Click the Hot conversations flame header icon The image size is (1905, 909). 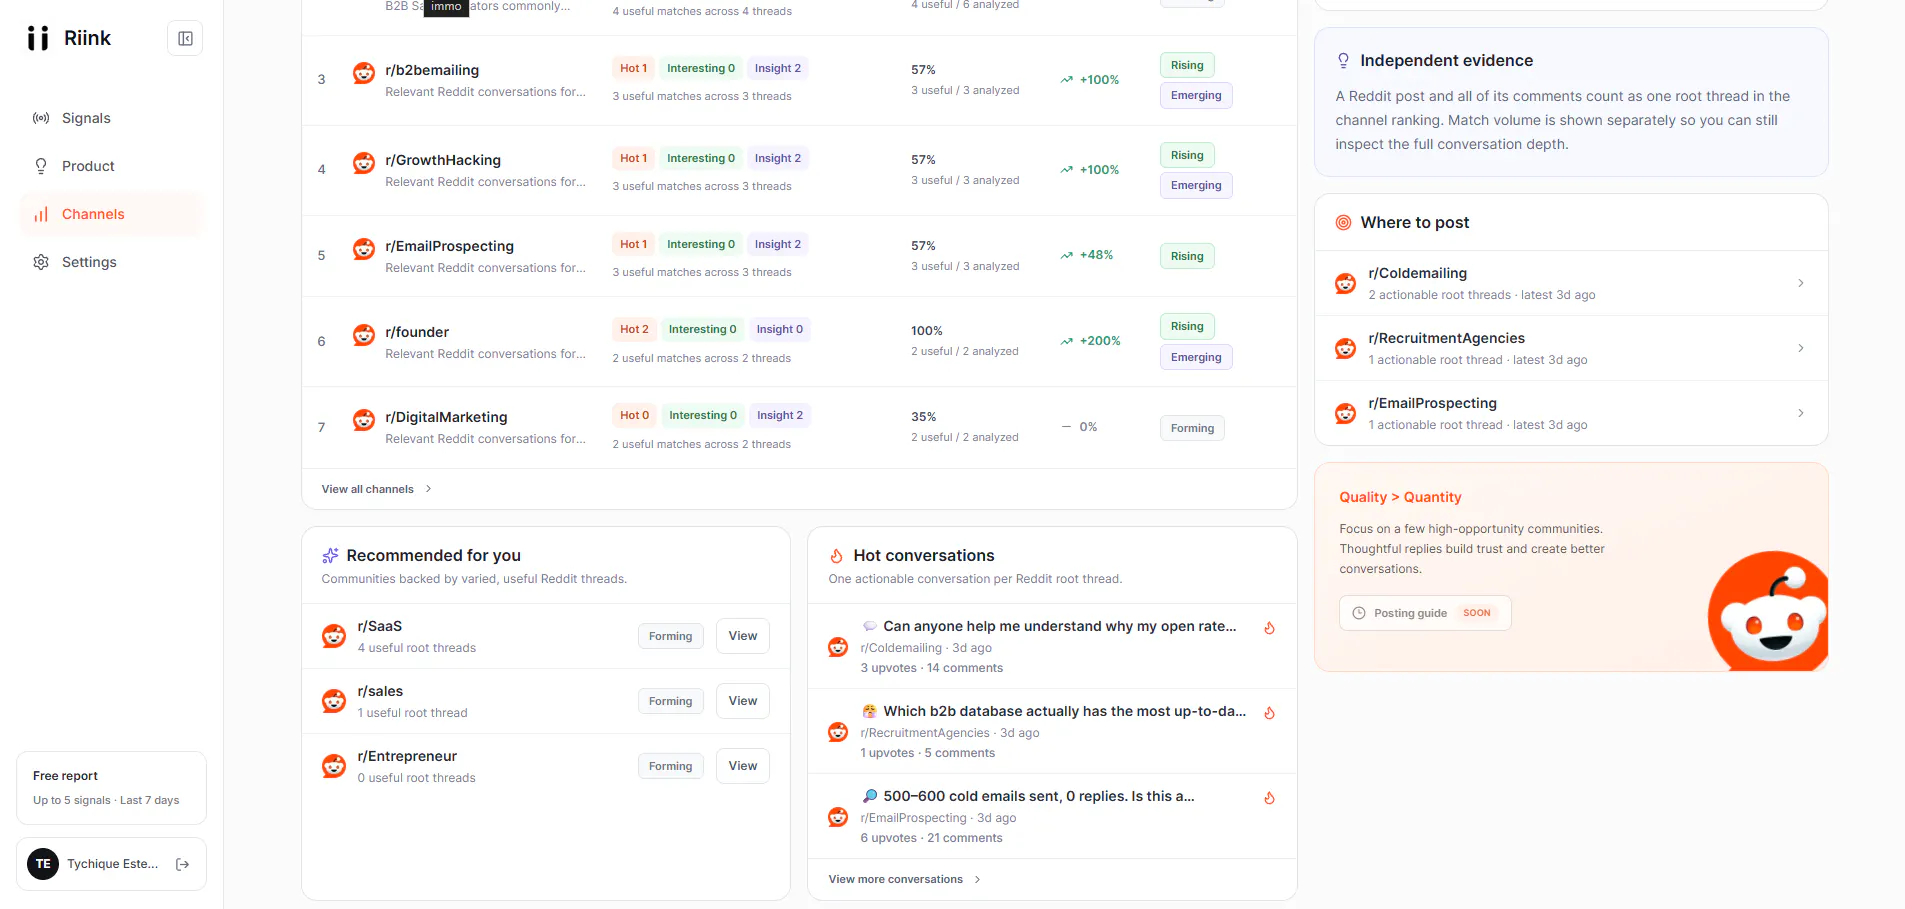(x=837, y=556)
